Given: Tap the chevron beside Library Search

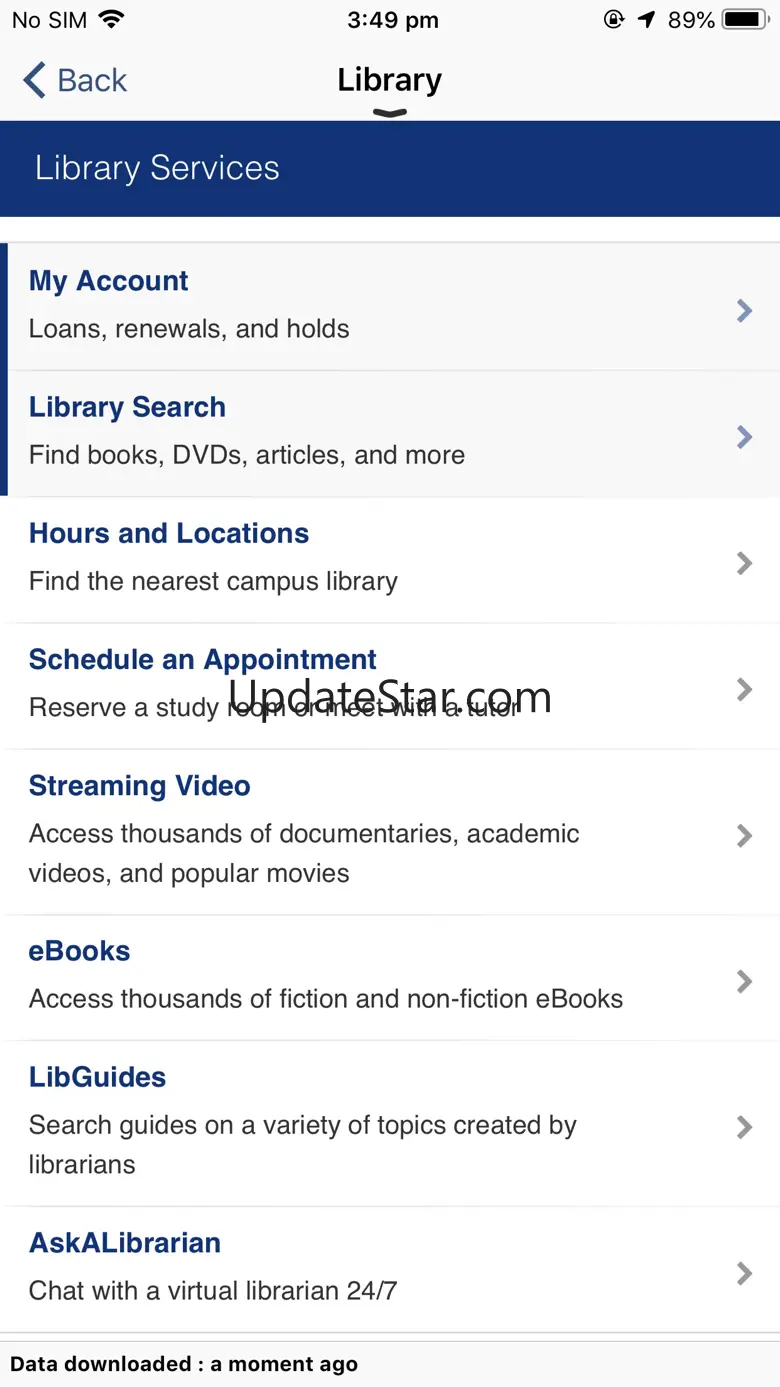Looking at the screenshot, I should tap(744, 437).
